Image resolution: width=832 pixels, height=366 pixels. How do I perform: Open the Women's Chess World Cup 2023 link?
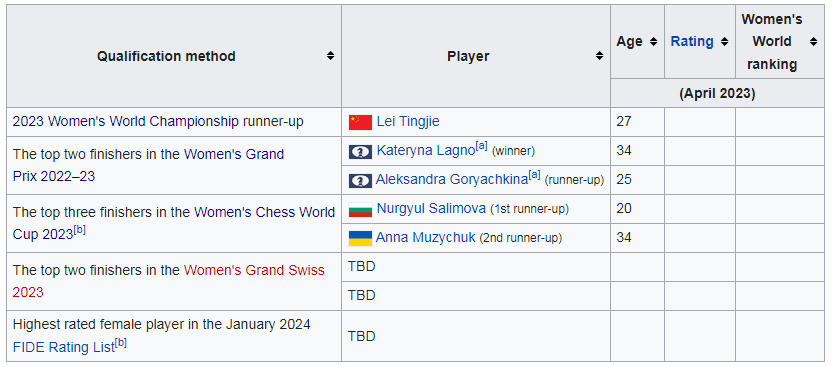click(x=174, y=223)
